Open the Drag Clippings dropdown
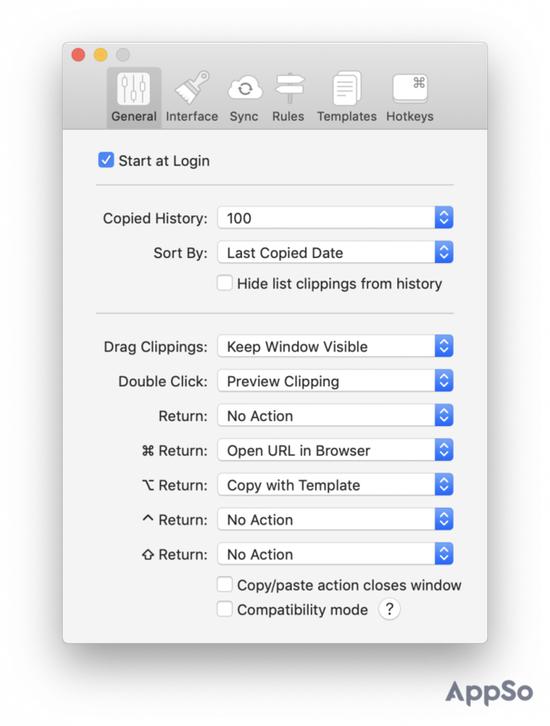 point(335,346)
